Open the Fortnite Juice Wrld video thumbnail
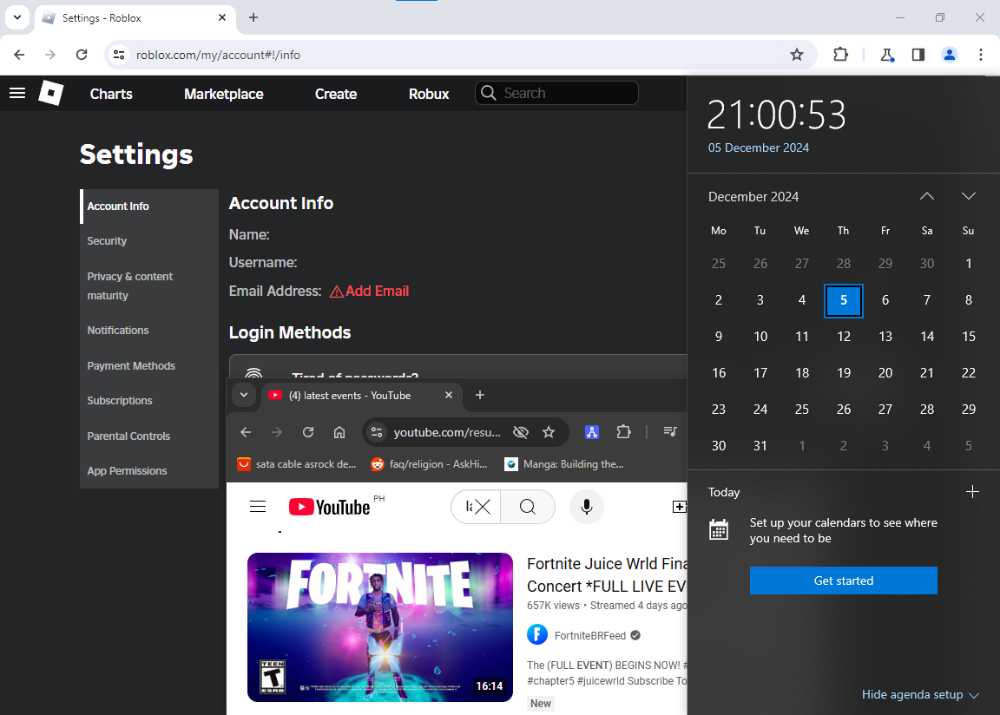The width and height of the screenshot is (1000, 715). (380, 628)
